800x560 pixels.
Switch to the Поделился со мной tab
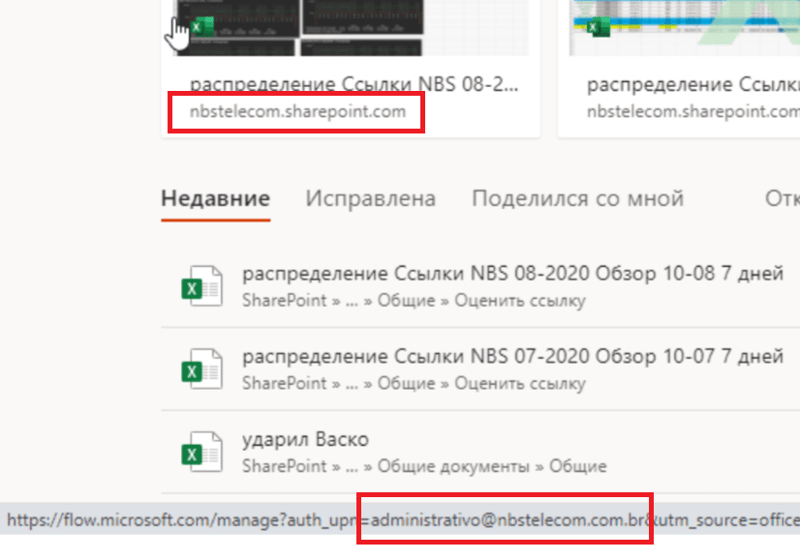(x=578, y=198)
